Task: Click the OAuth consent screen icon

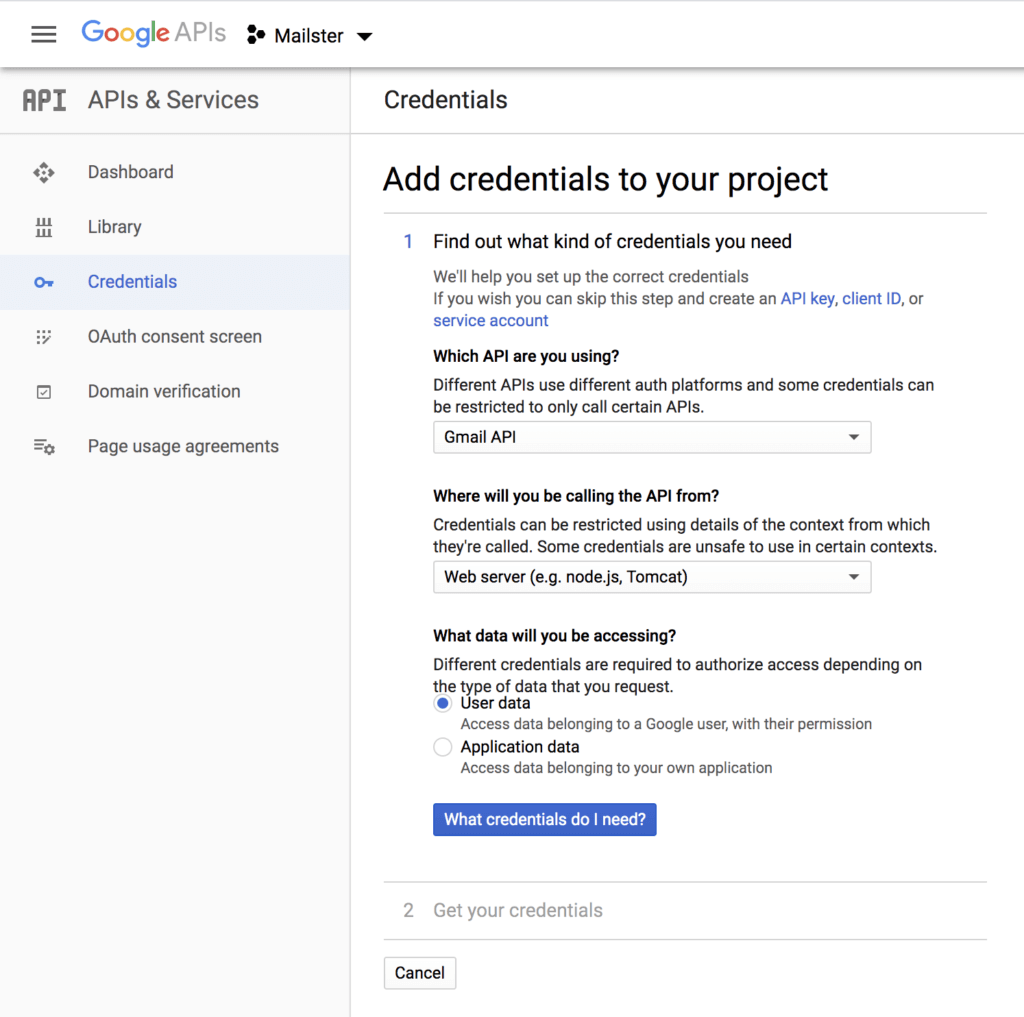Action: tap(44, 337)
